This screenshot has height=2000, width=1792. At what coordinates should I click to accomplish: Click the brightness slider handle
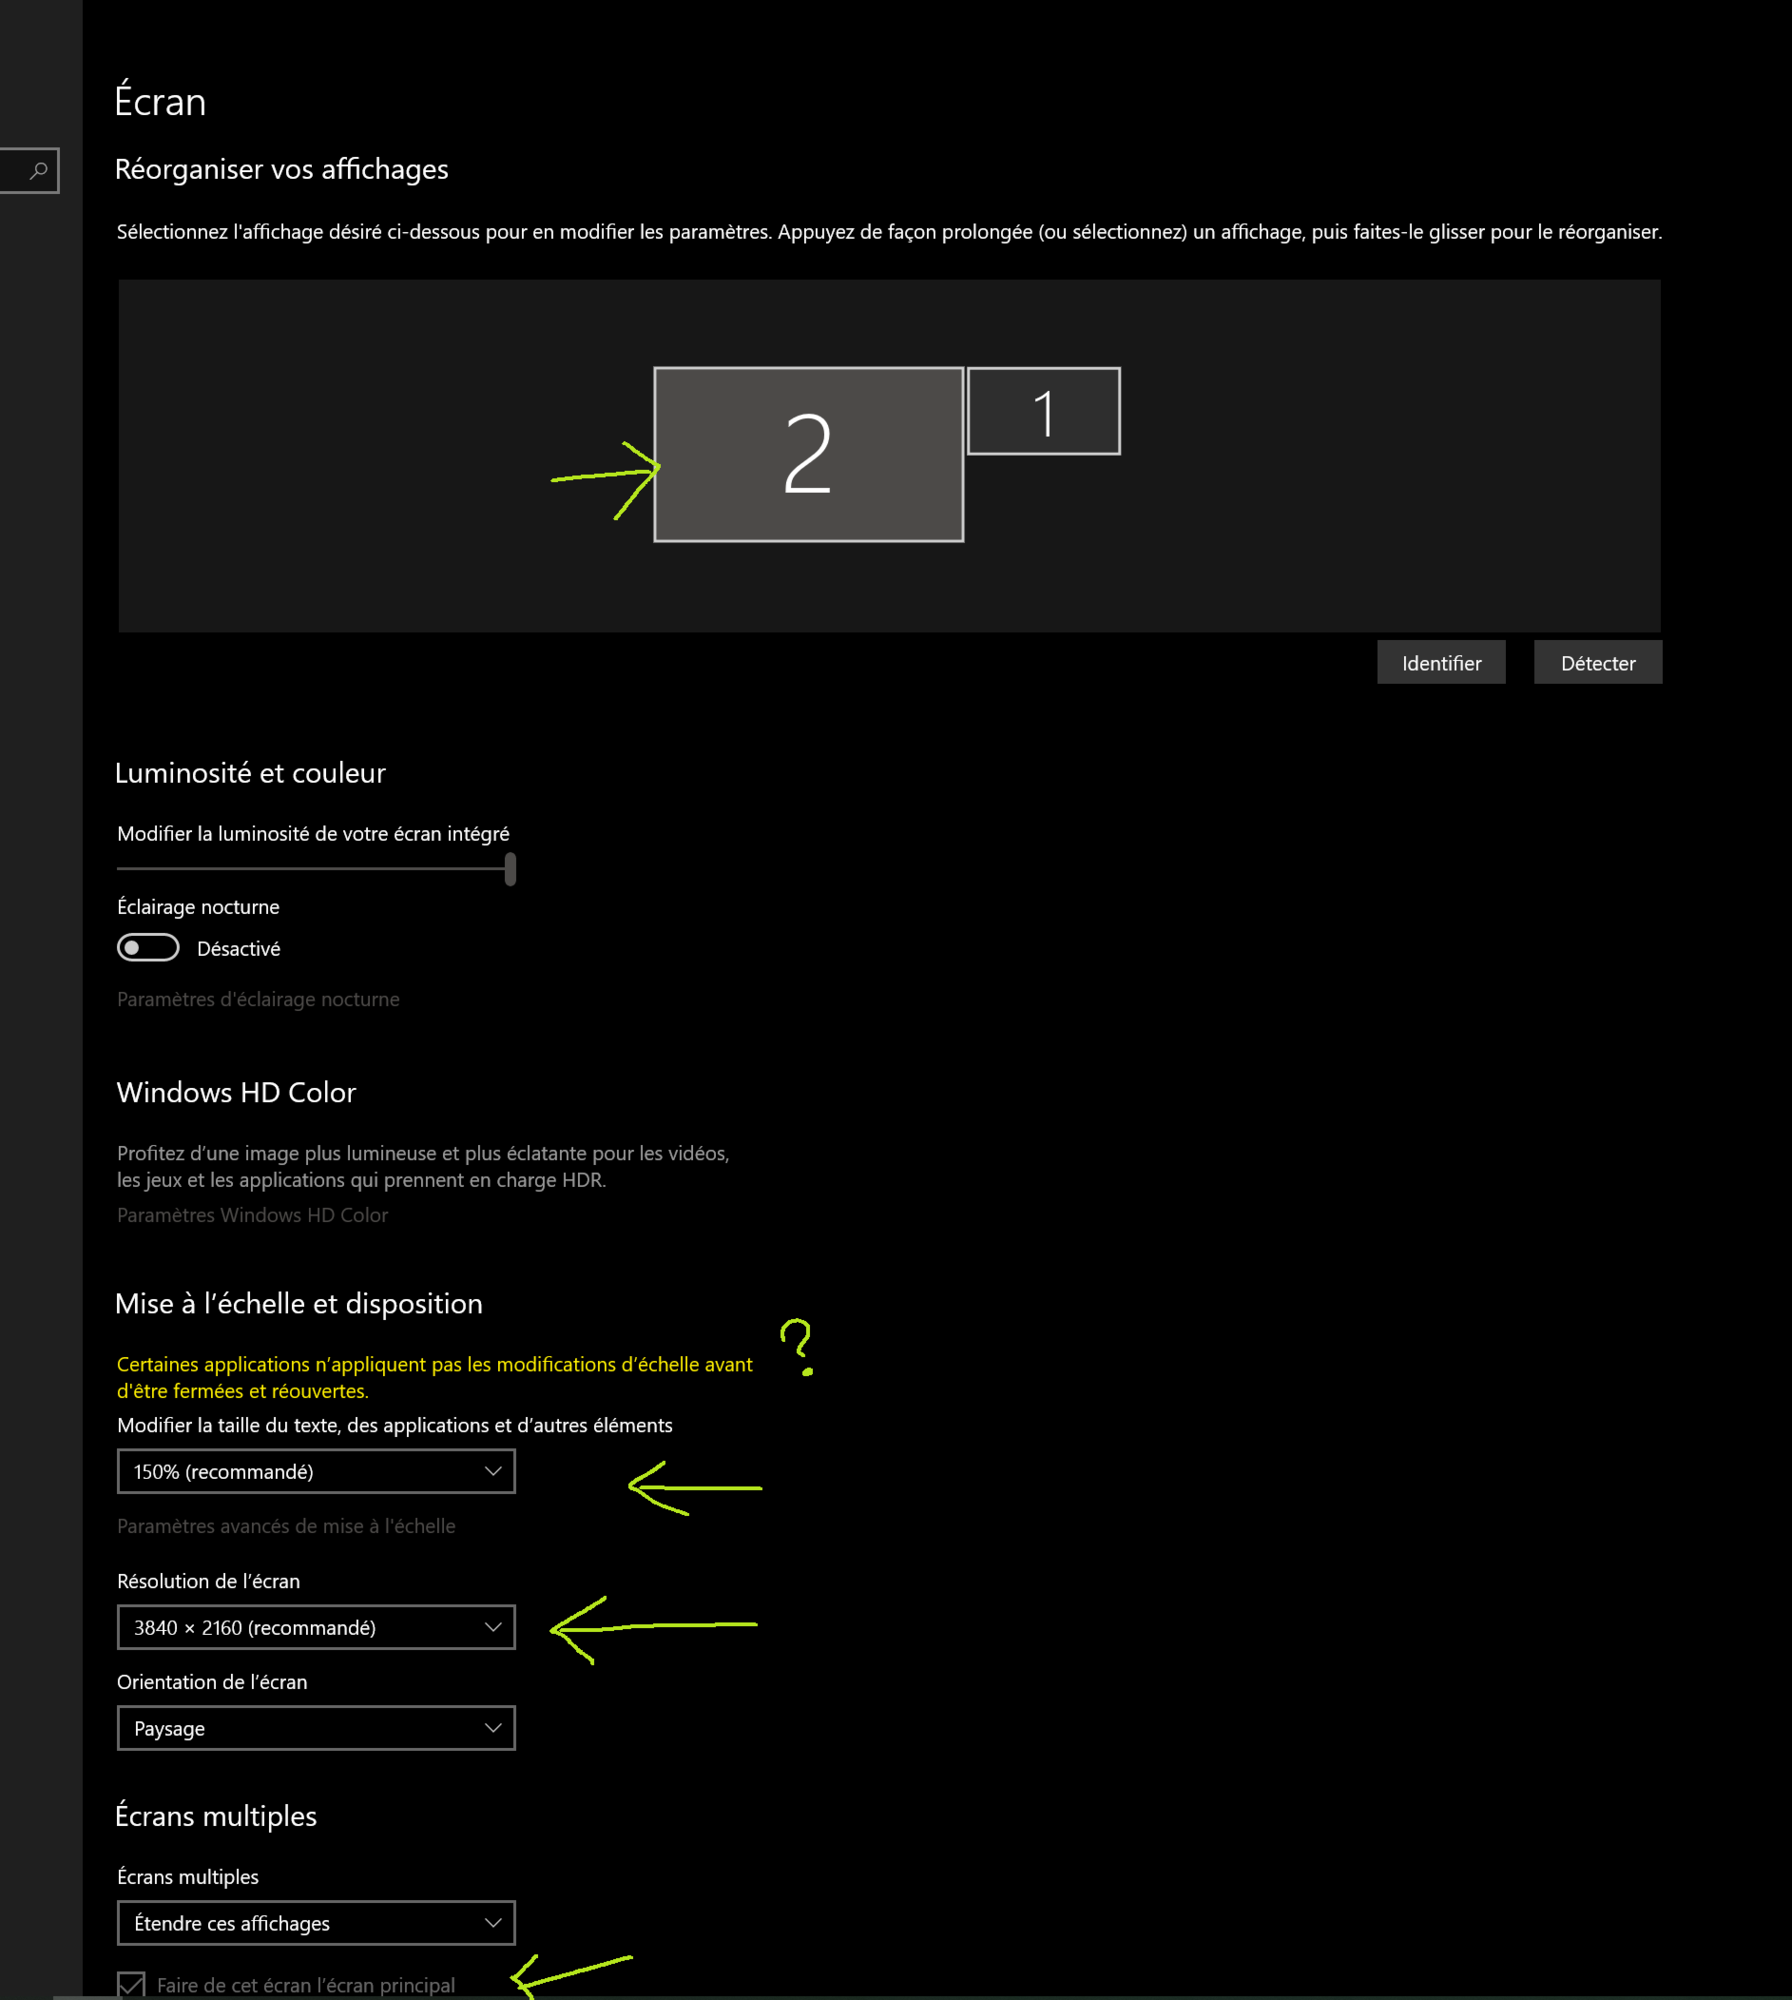(510, 869)
